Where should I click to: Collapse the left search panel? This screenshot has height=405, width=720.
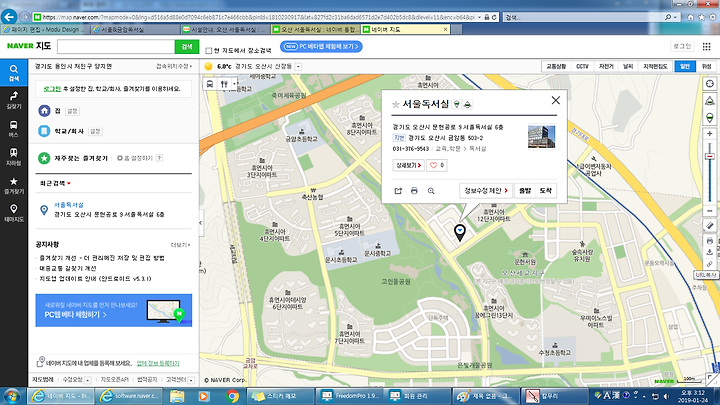point(201,223)
